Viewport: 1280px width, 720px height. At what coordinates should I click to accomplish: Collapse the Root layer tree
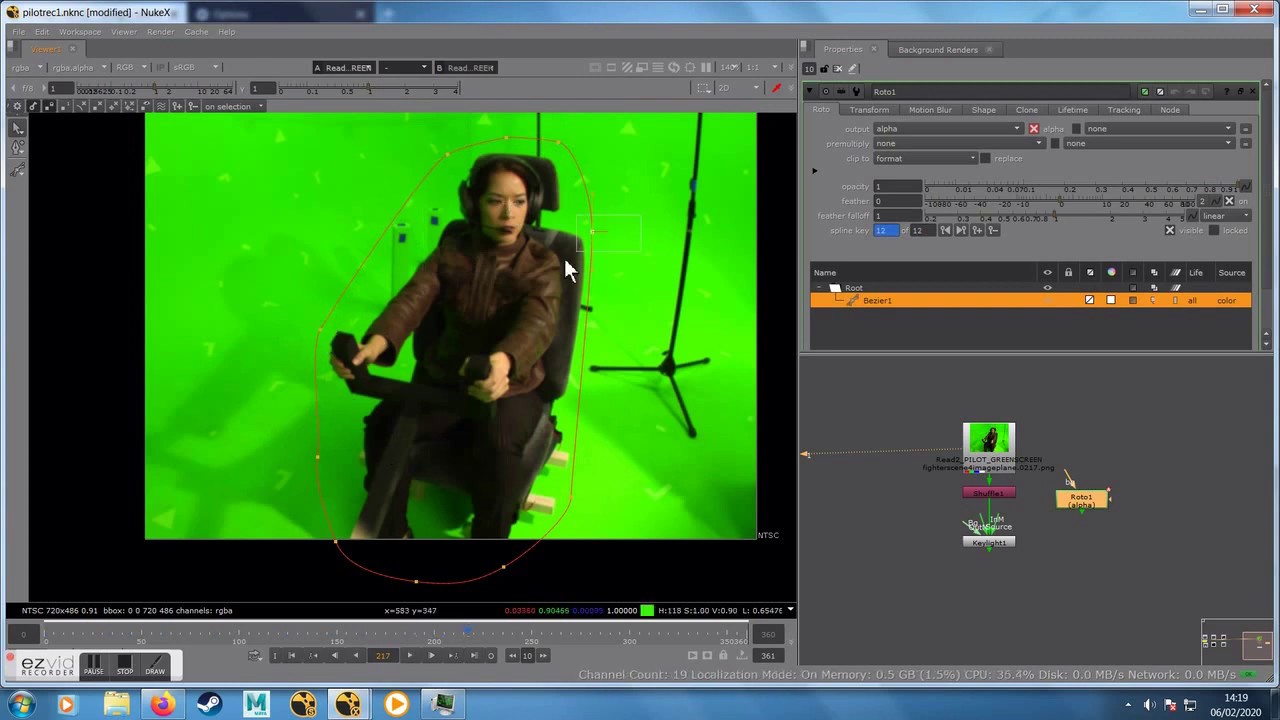[820, 288]
